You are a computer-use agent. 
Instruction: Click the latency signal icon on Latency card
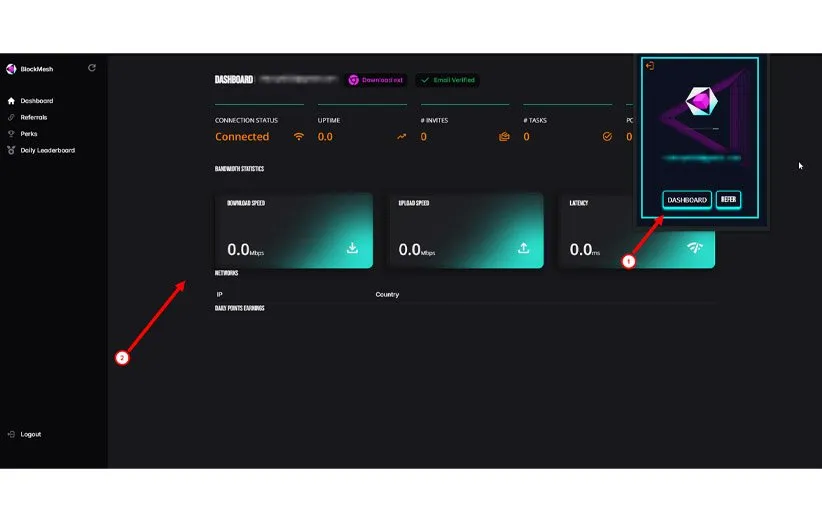(694, 248)
